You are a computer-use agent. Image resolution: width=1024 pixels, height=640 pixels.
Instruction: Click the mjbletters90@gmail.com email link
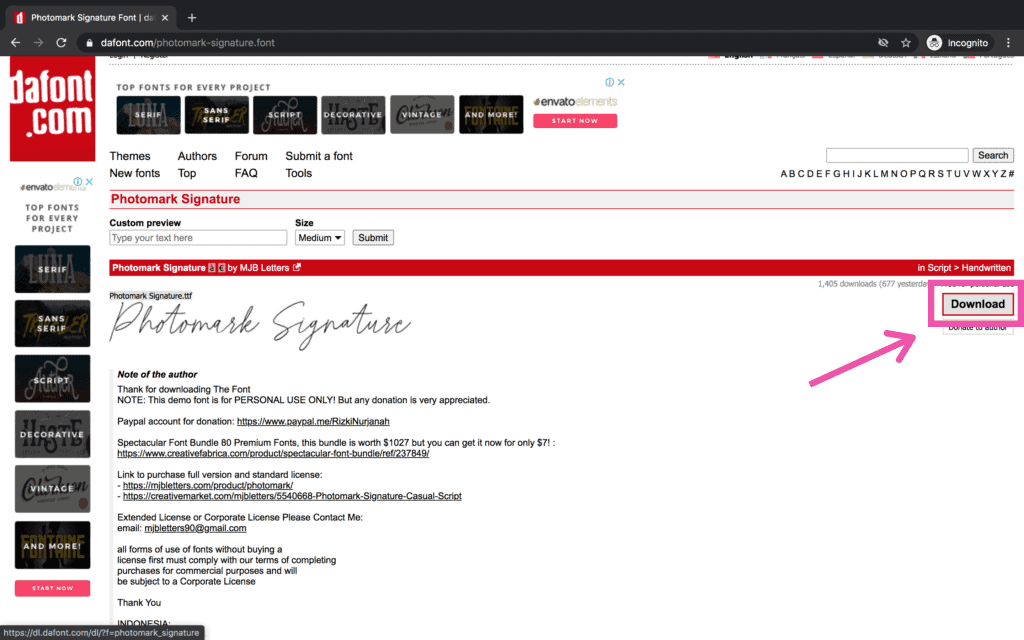pyautogui.click(x=195, y=528)
